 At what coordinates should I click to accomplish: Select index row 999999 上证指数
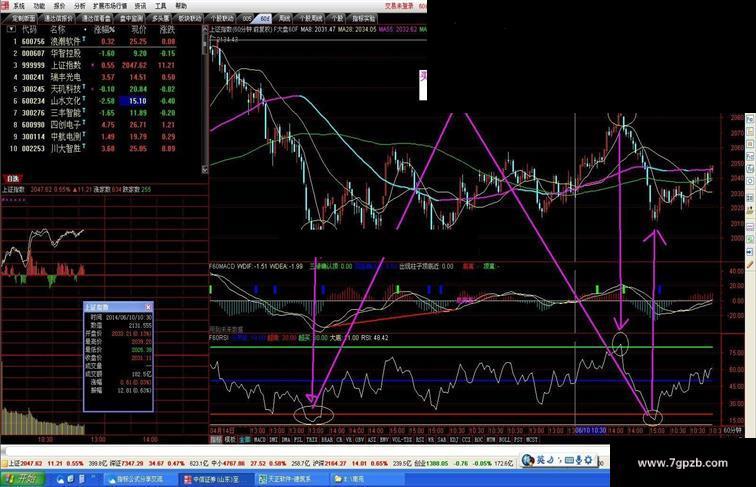[x=93, y=65]
